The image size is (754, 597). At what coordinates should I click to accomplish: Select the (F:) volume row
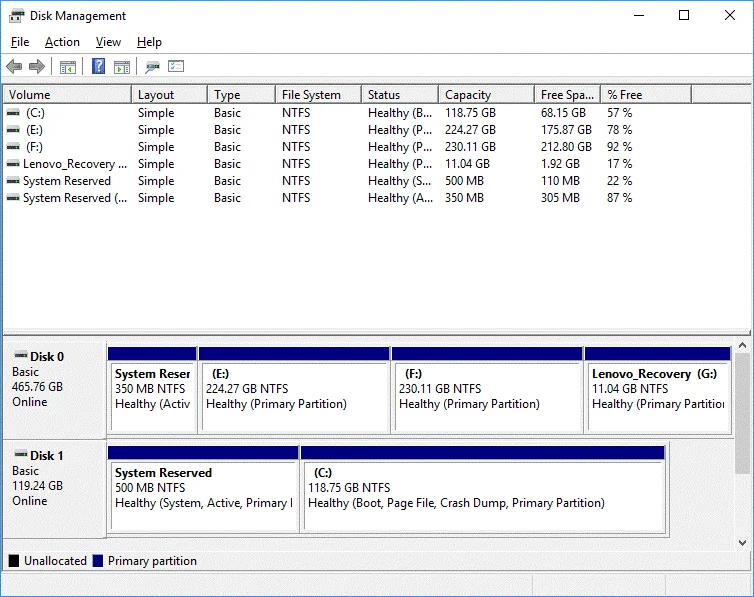coord(348,147)
